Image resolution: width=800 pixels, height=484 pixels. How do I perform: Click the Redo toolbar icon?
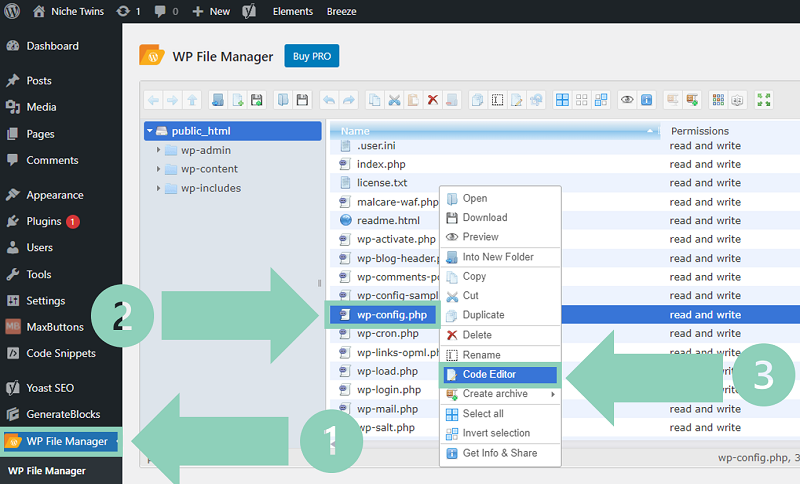pyautogui.click(x=348, y=100)
